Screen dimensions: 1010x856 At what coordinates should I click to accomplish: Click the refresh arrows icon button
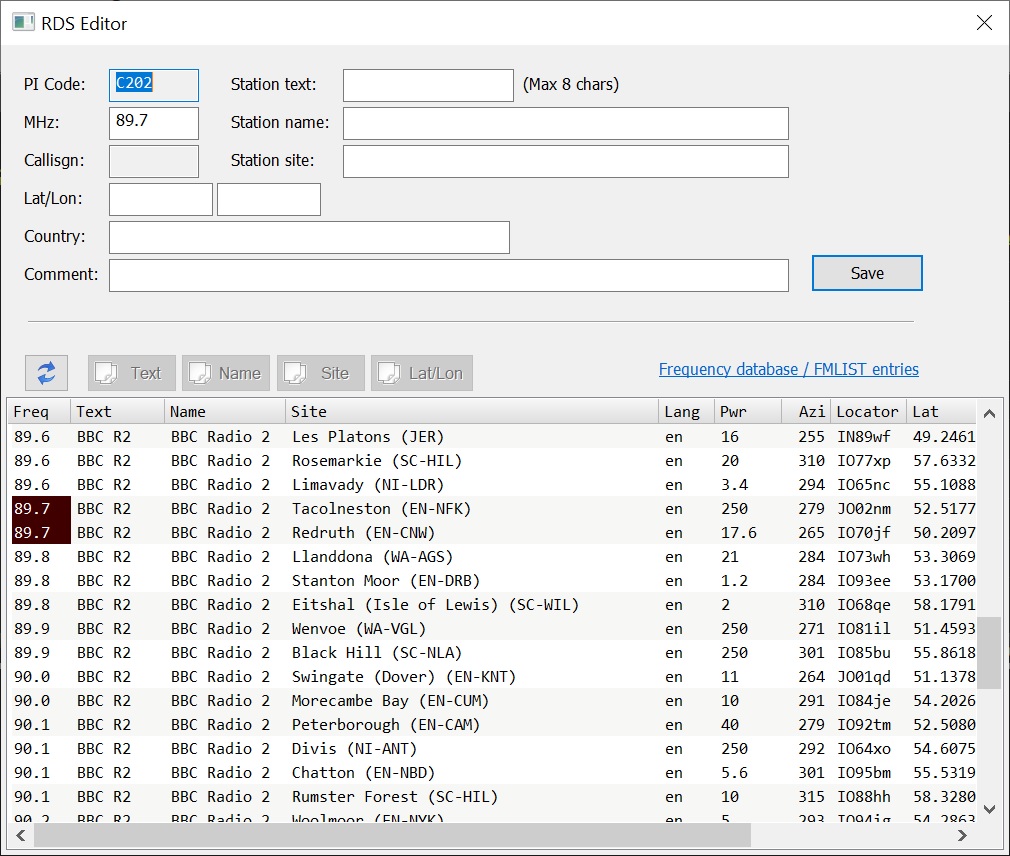[46, 373]
